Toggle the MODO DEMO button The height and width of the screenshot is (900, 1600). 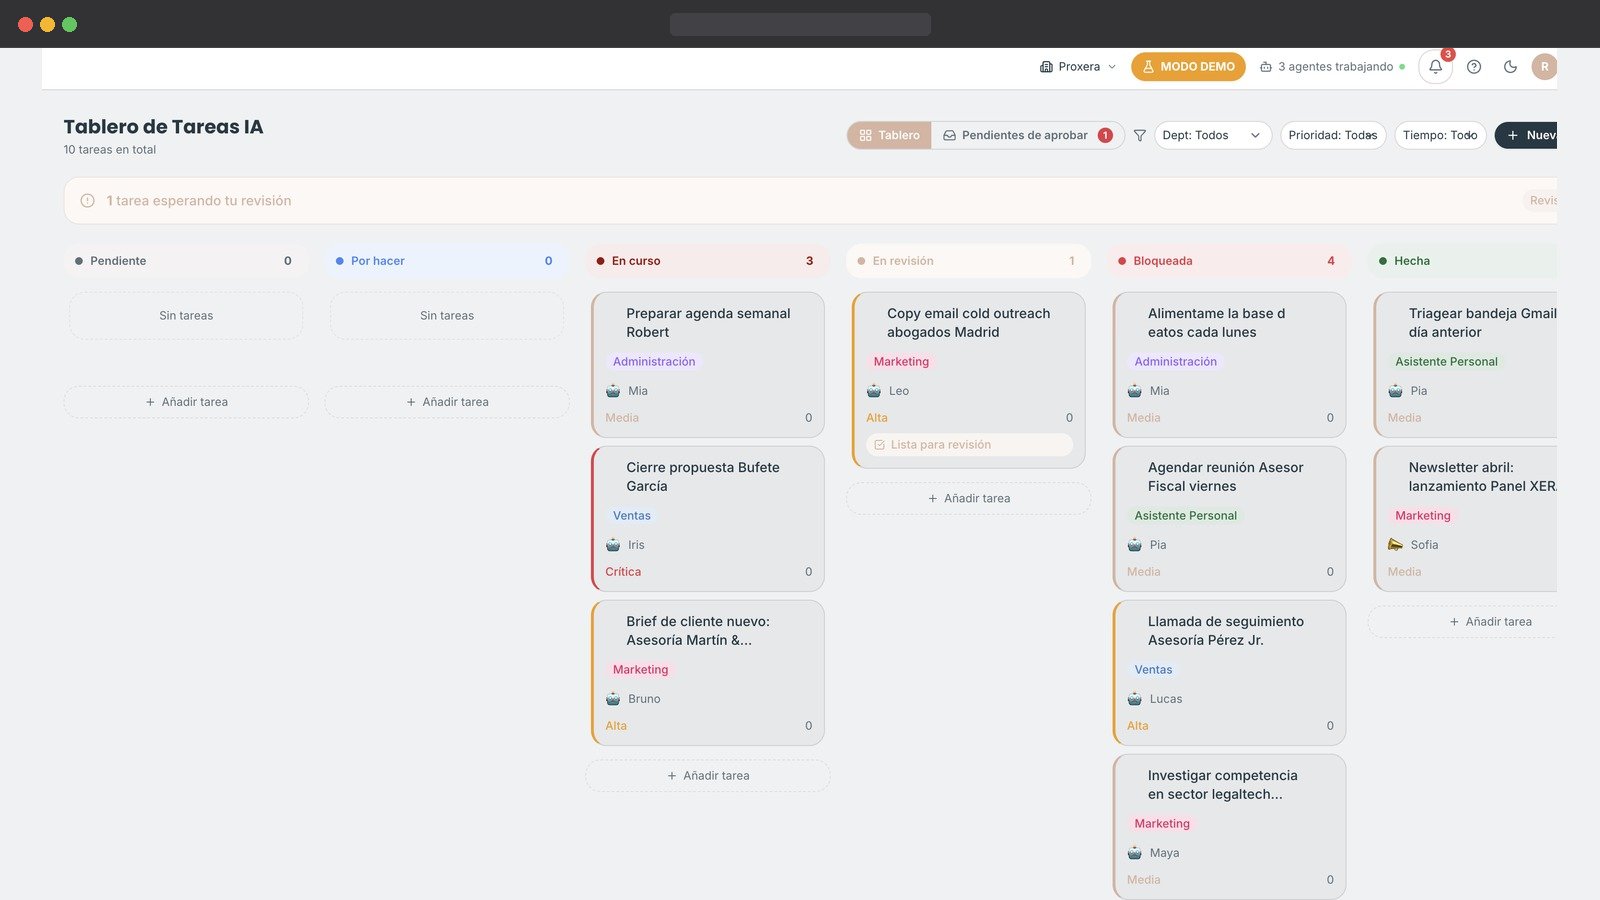point(1188,67)
